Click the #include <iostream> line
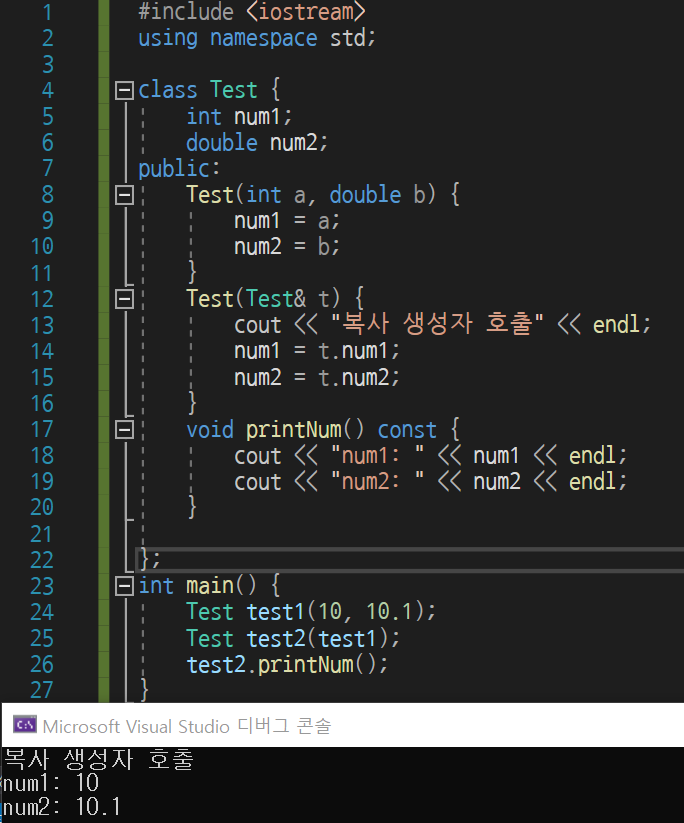Viewport: 684px width, 823px height. (251, 12)
